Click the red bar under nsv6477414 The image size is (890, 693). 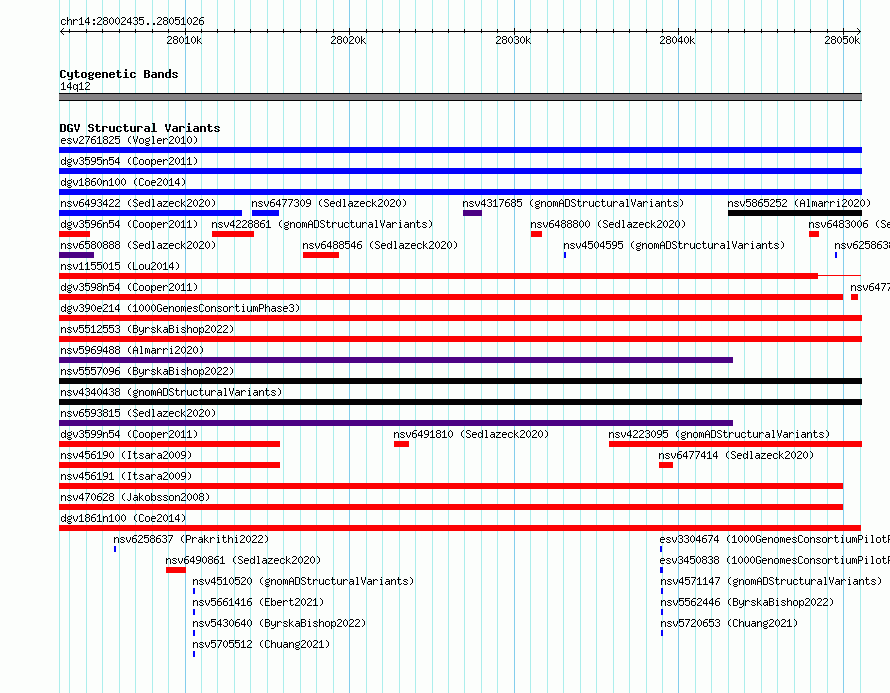tap(666, 465)
